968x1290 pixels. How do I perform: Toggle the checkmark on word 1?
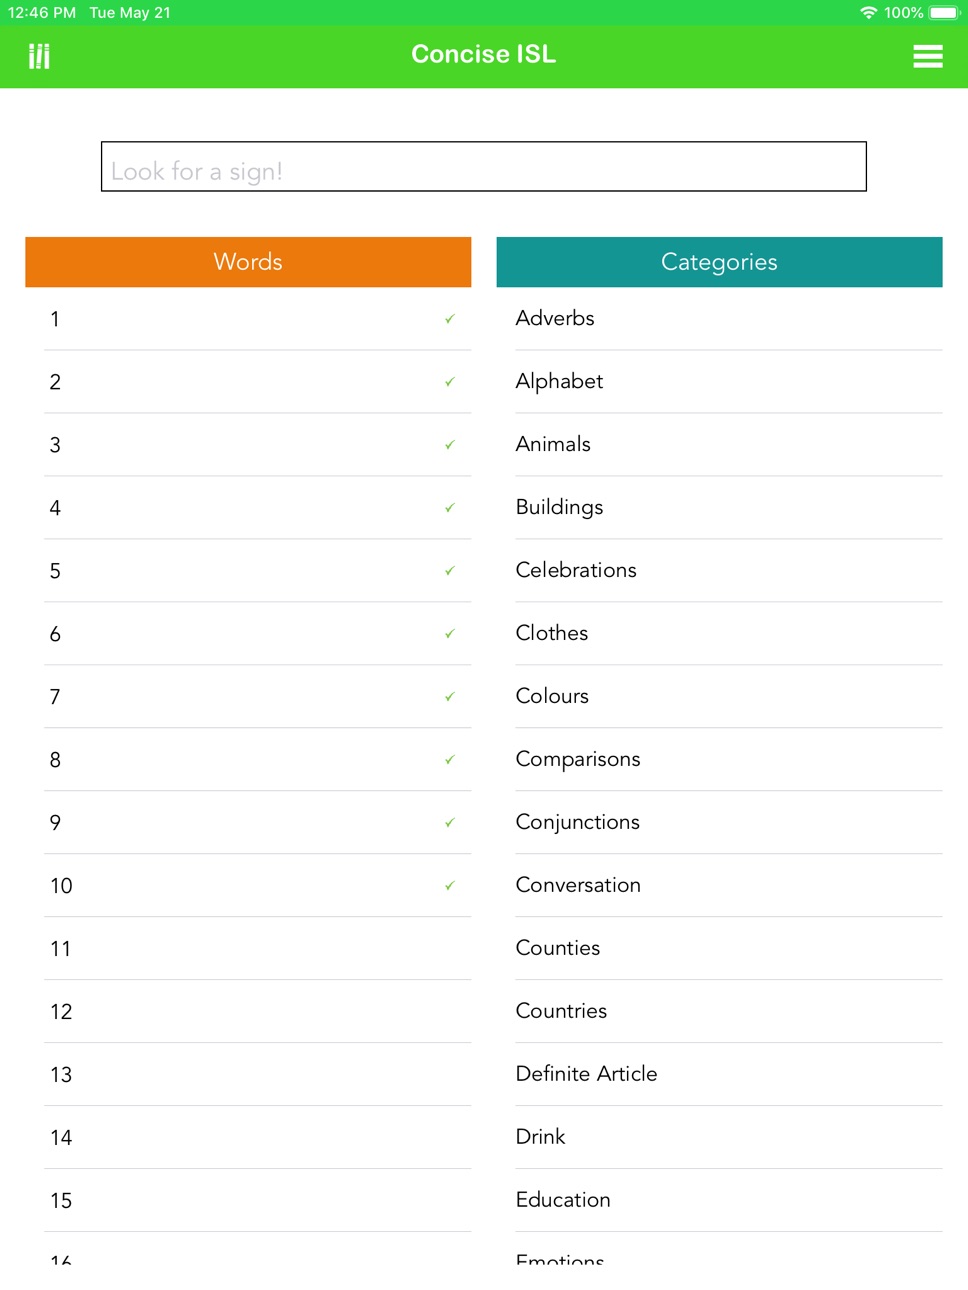[450, 319]
